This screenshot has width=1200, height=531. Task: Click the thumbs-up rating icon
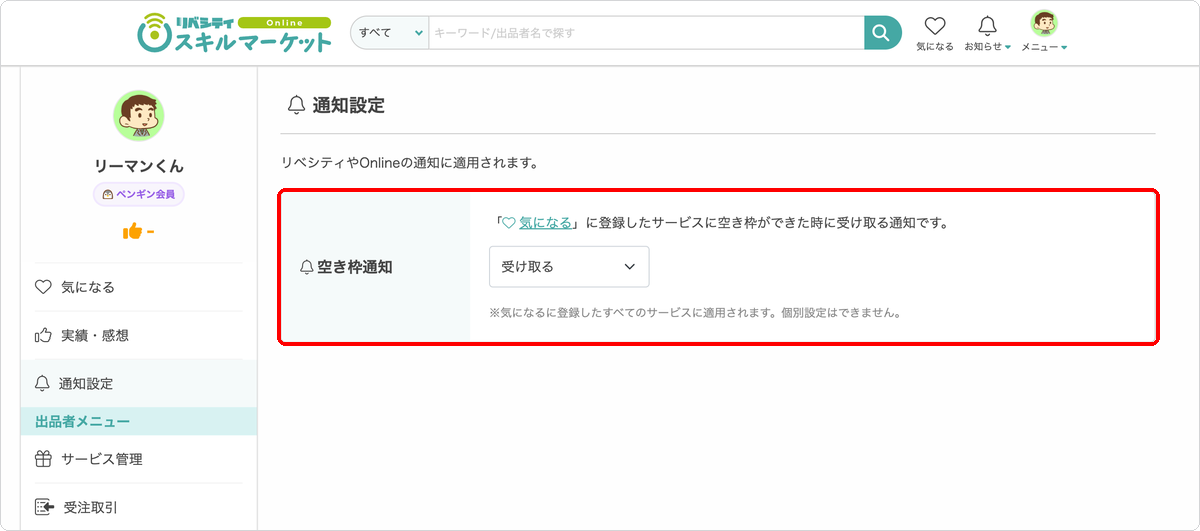(133, 232)
